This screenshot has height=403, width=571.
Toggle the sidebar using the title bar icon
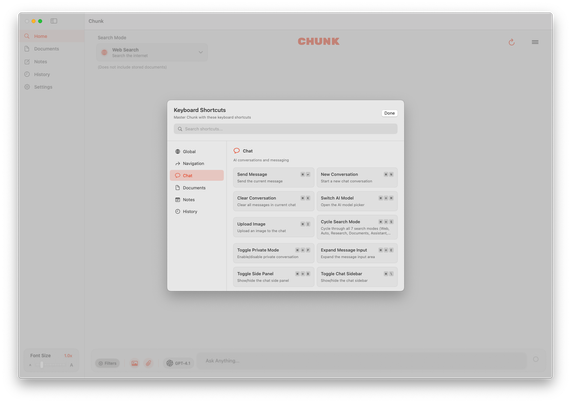[54, 21]
